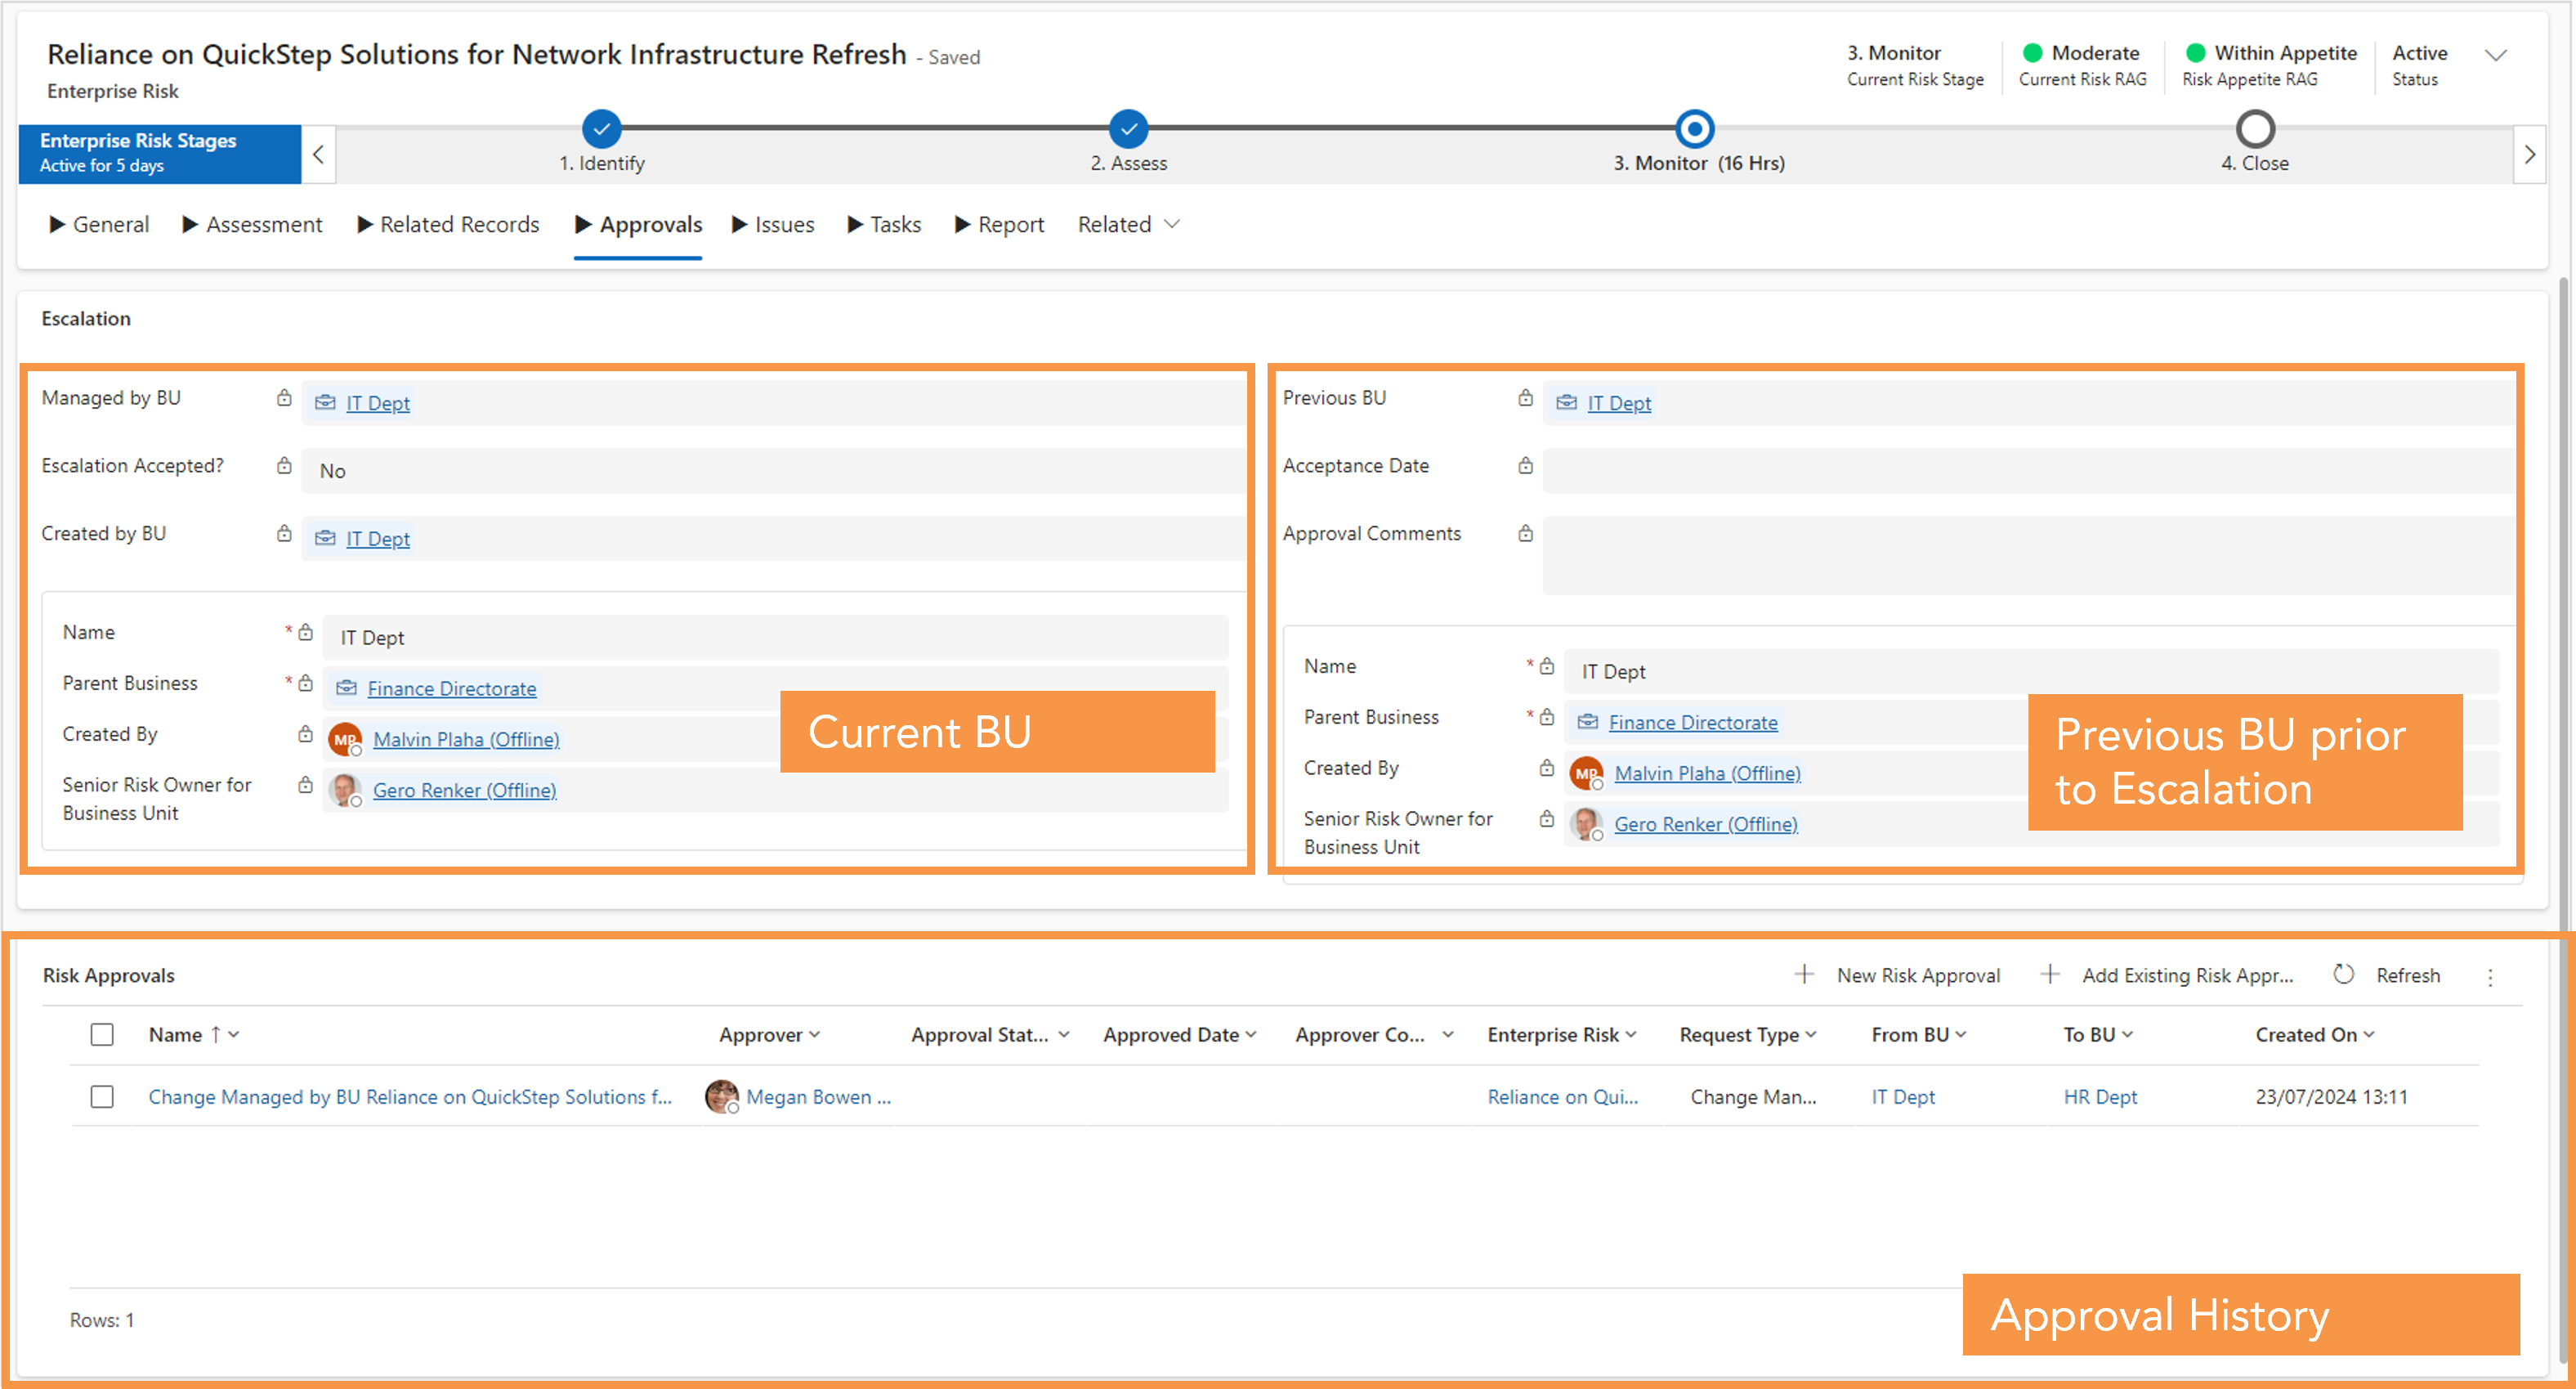This screenshot has height=1389, width=2576.
Task: Open the Report tab
Action: coord(999,224)
